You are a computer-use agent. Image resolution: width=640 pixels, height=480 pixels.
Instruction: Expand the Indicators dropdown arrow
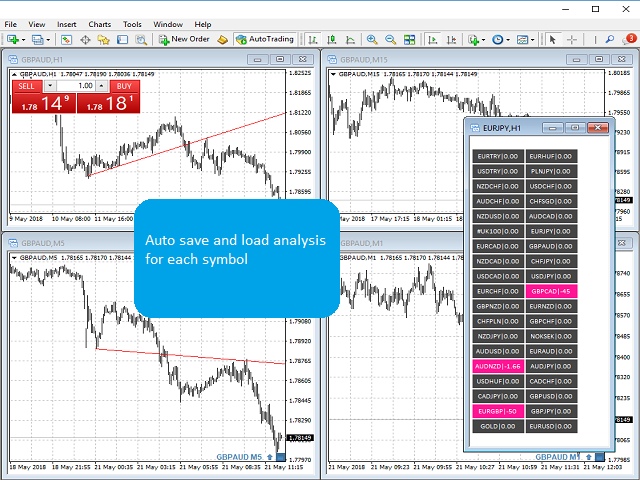click(484, 40)
